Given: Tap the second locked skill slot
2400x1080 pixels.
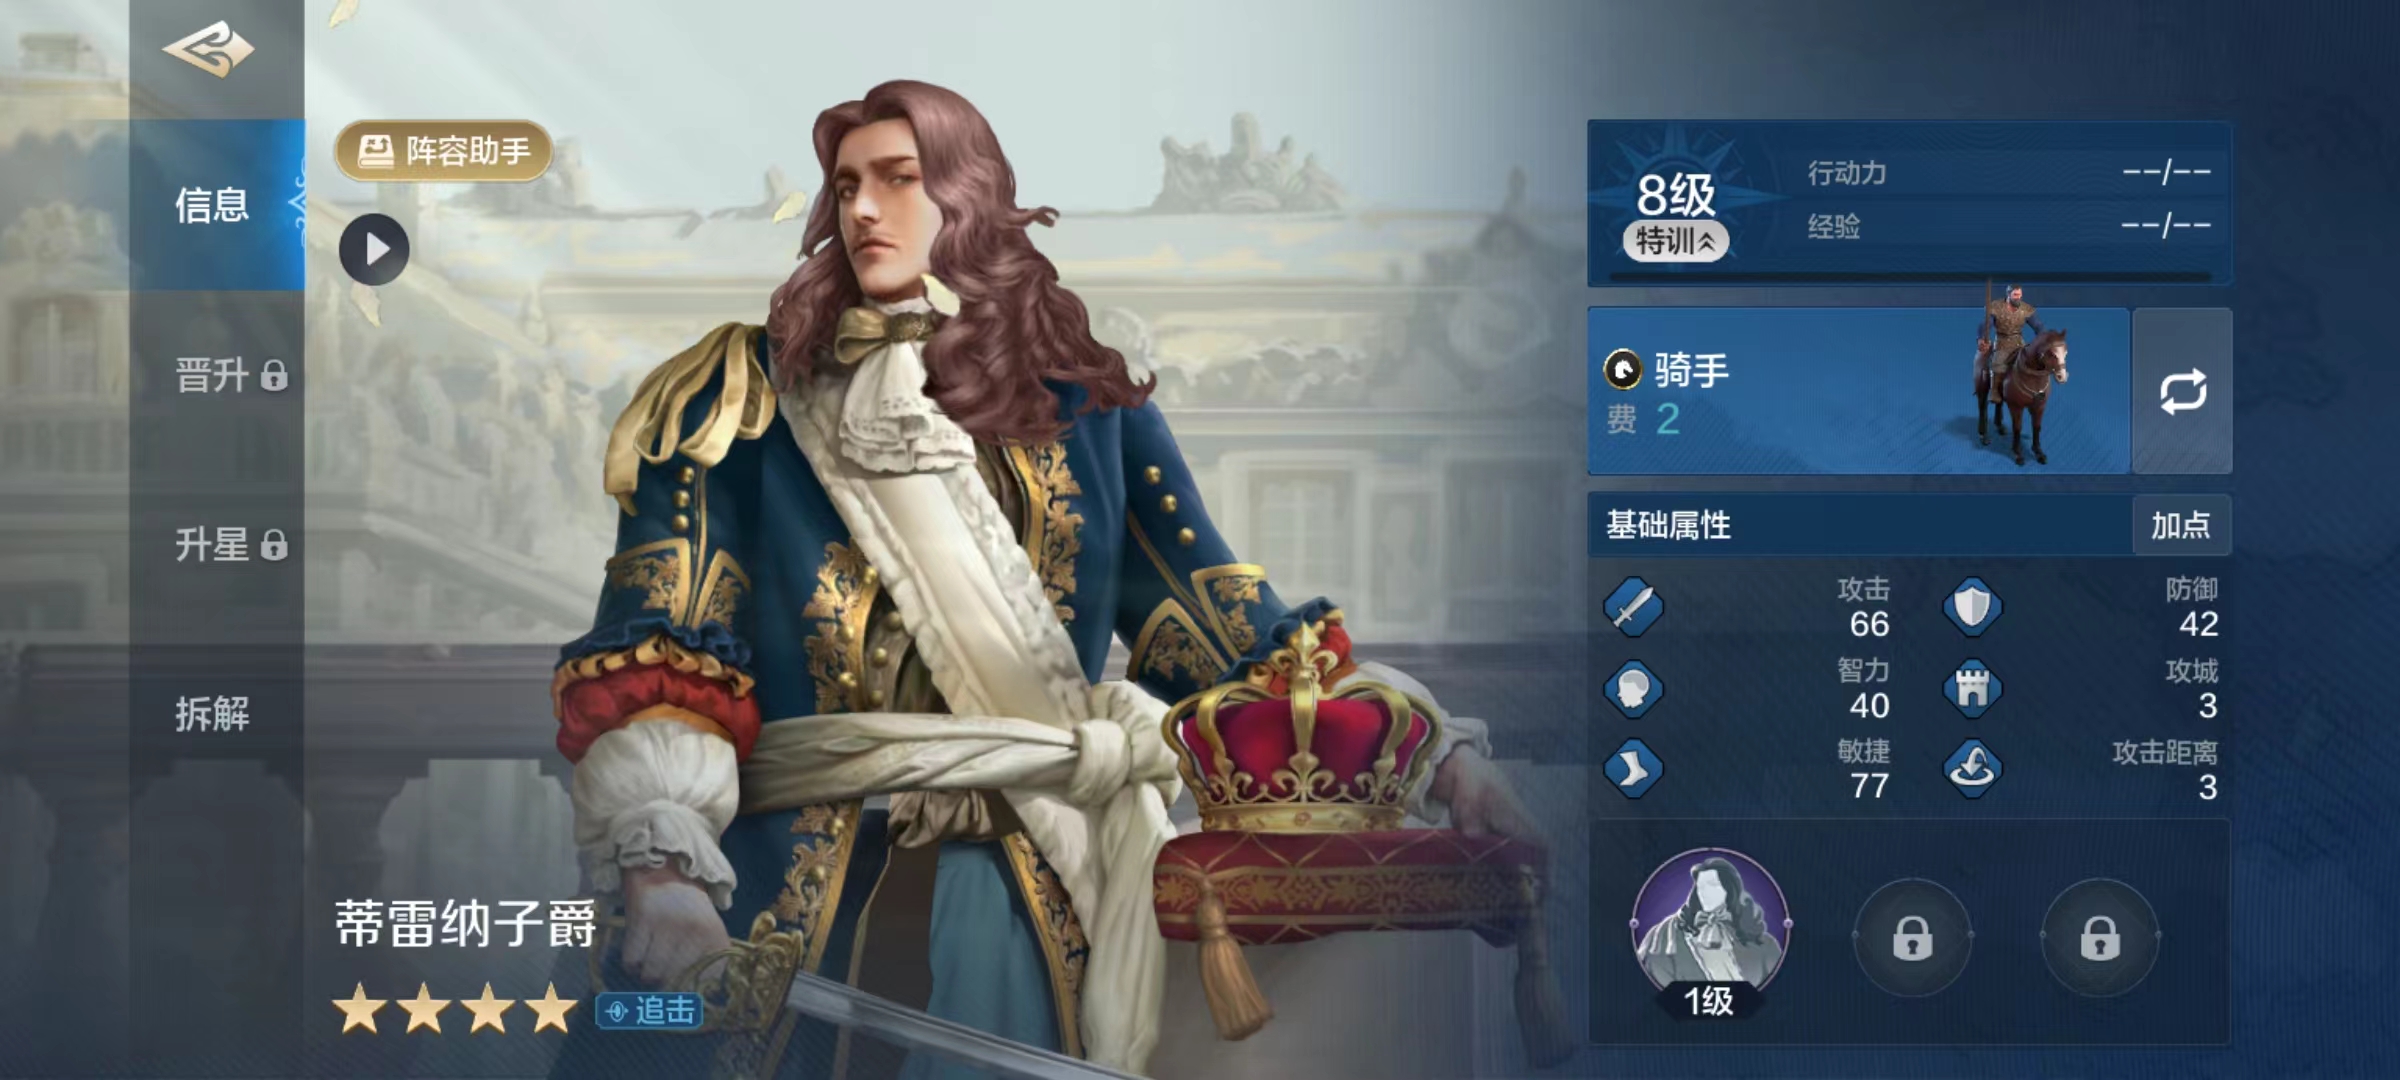Looking at the screenshot, I should click(1912, 937).
